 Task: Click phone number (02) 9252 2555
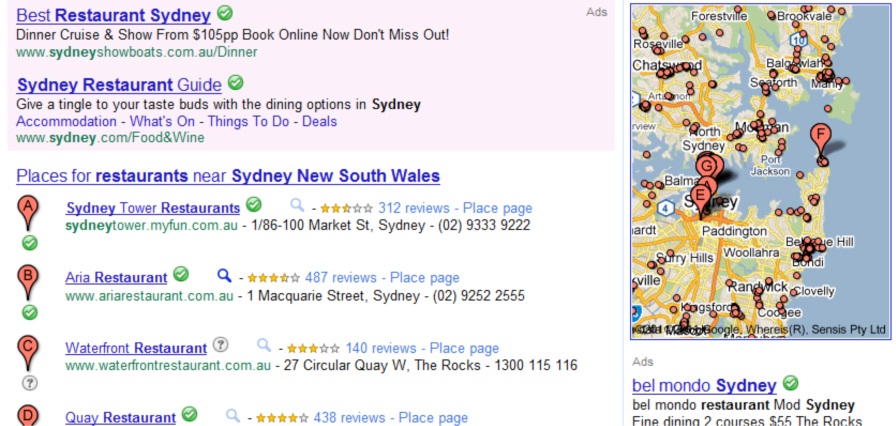pyautogui.click(x=478, y=296)
